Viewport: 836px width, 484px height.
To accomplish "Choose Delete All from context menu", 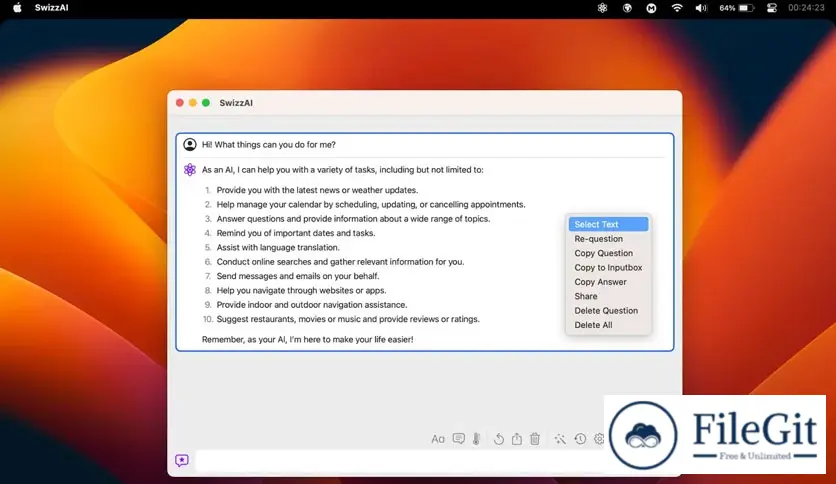I will [x=608, y=325].
